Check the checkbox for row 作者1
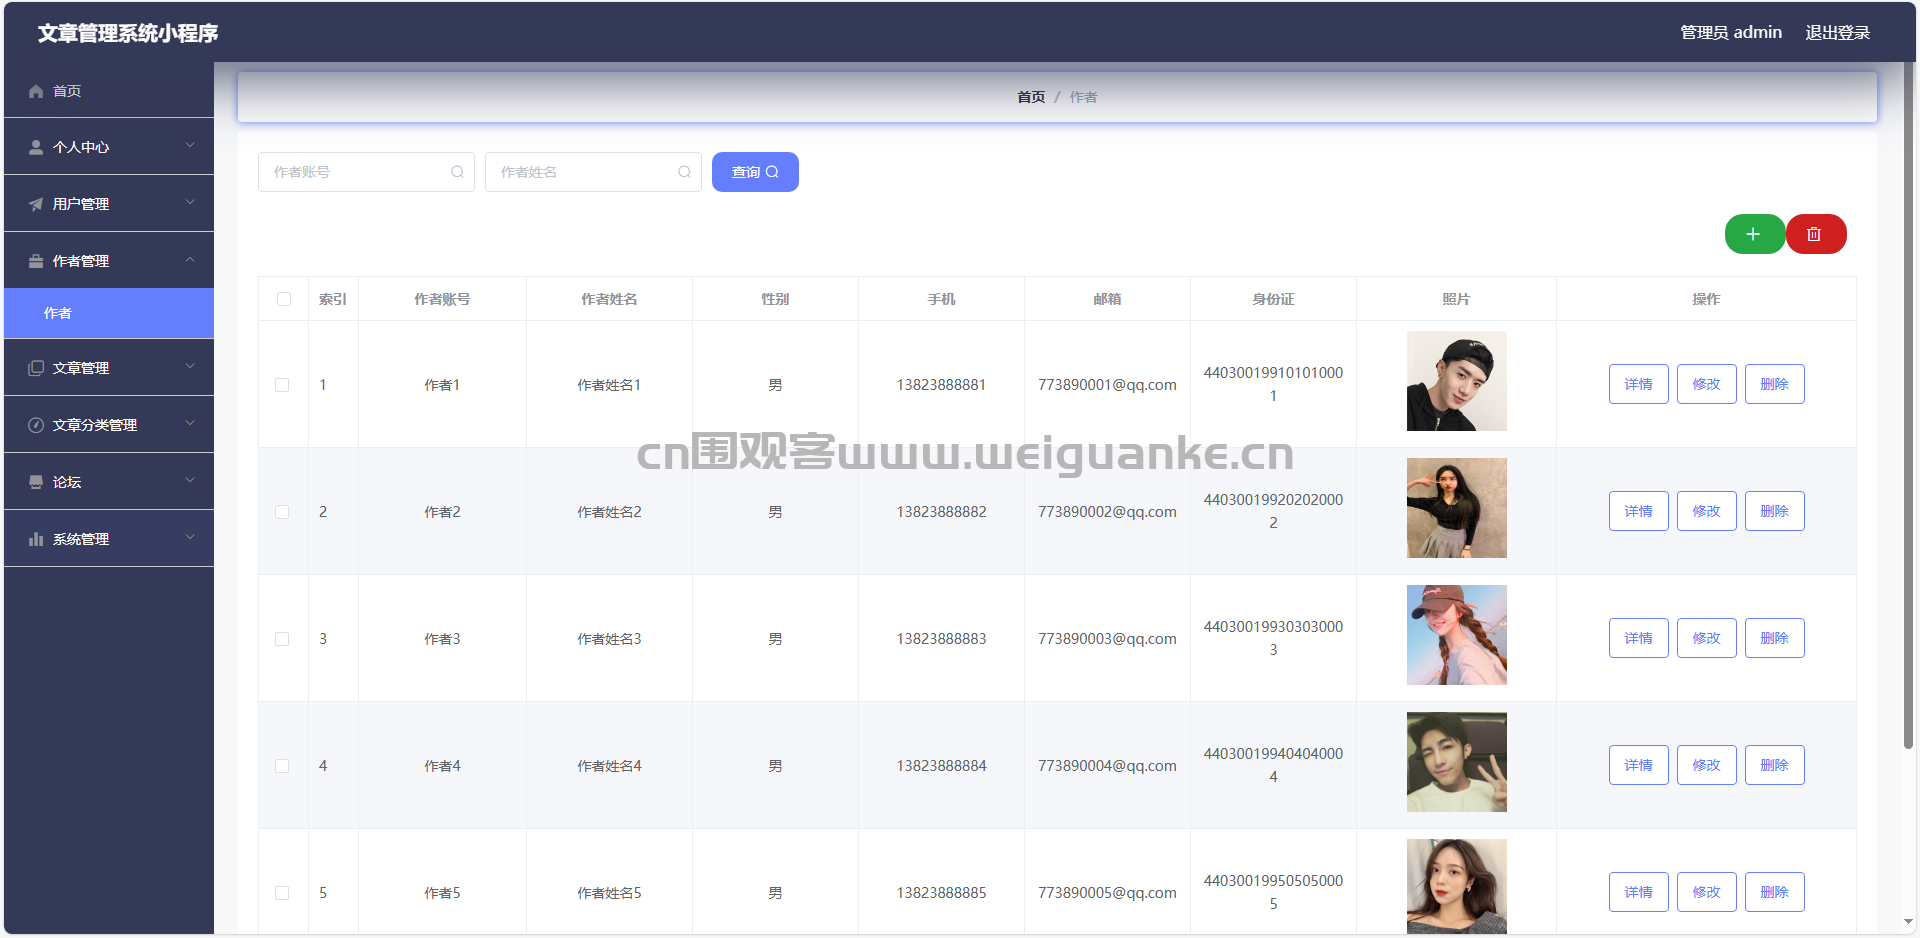1920x938 pixels. point(282,385)
